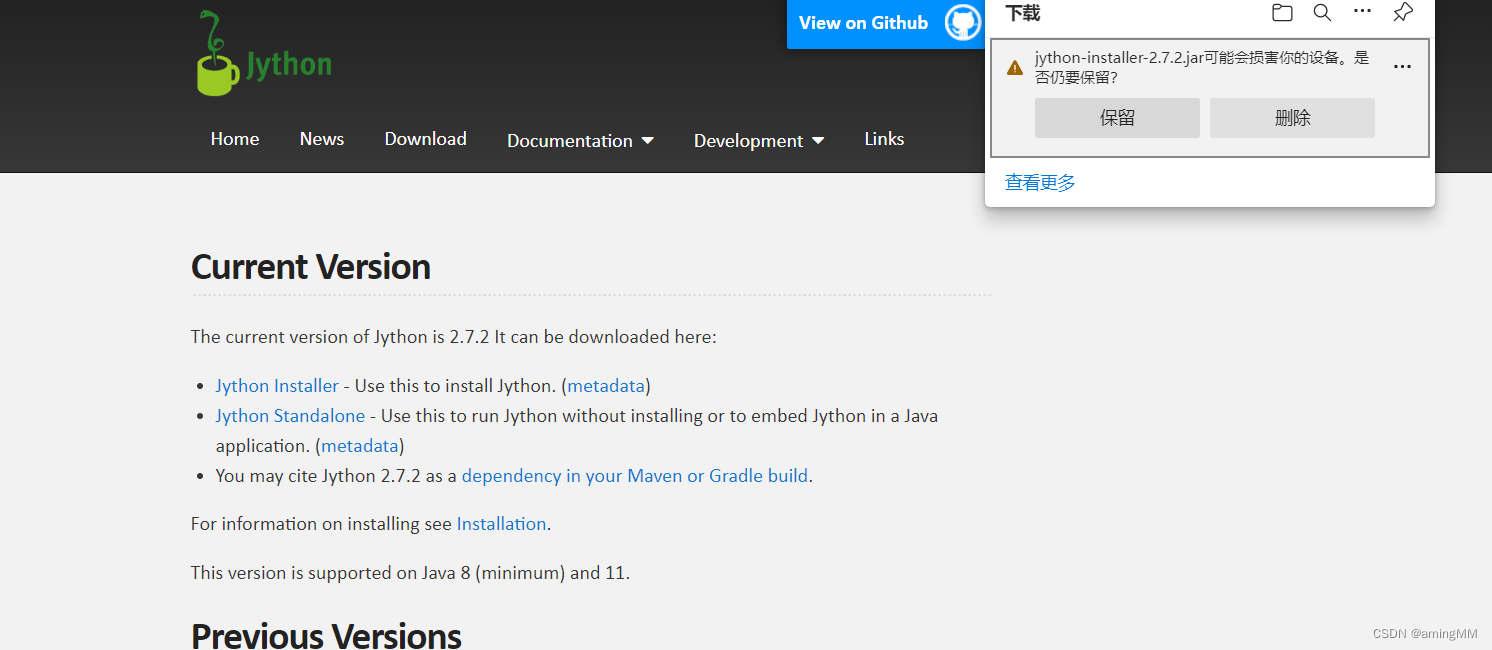
Task: Open the Jython Standalone link
Action: (x=292, y=416)
